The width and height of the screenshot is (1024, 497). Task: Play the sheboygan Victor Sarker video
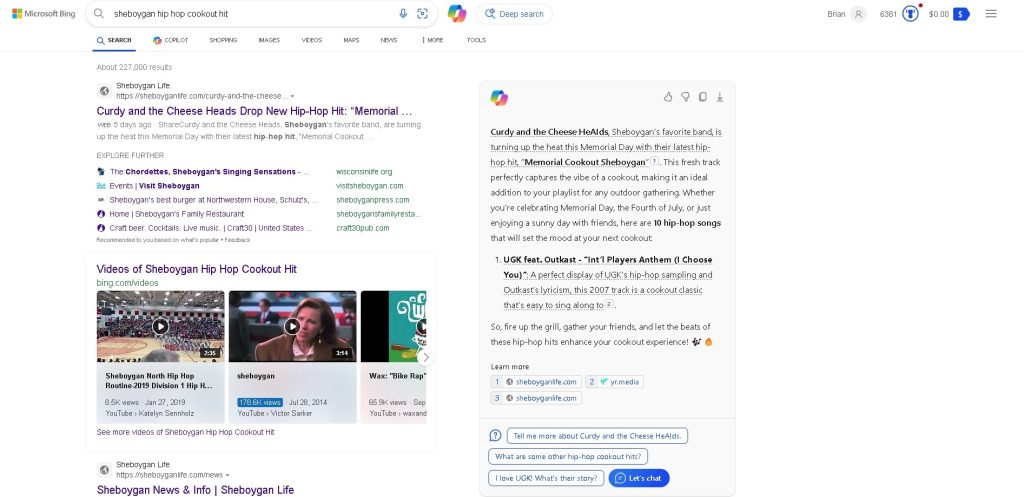click(x=293, y=326)
